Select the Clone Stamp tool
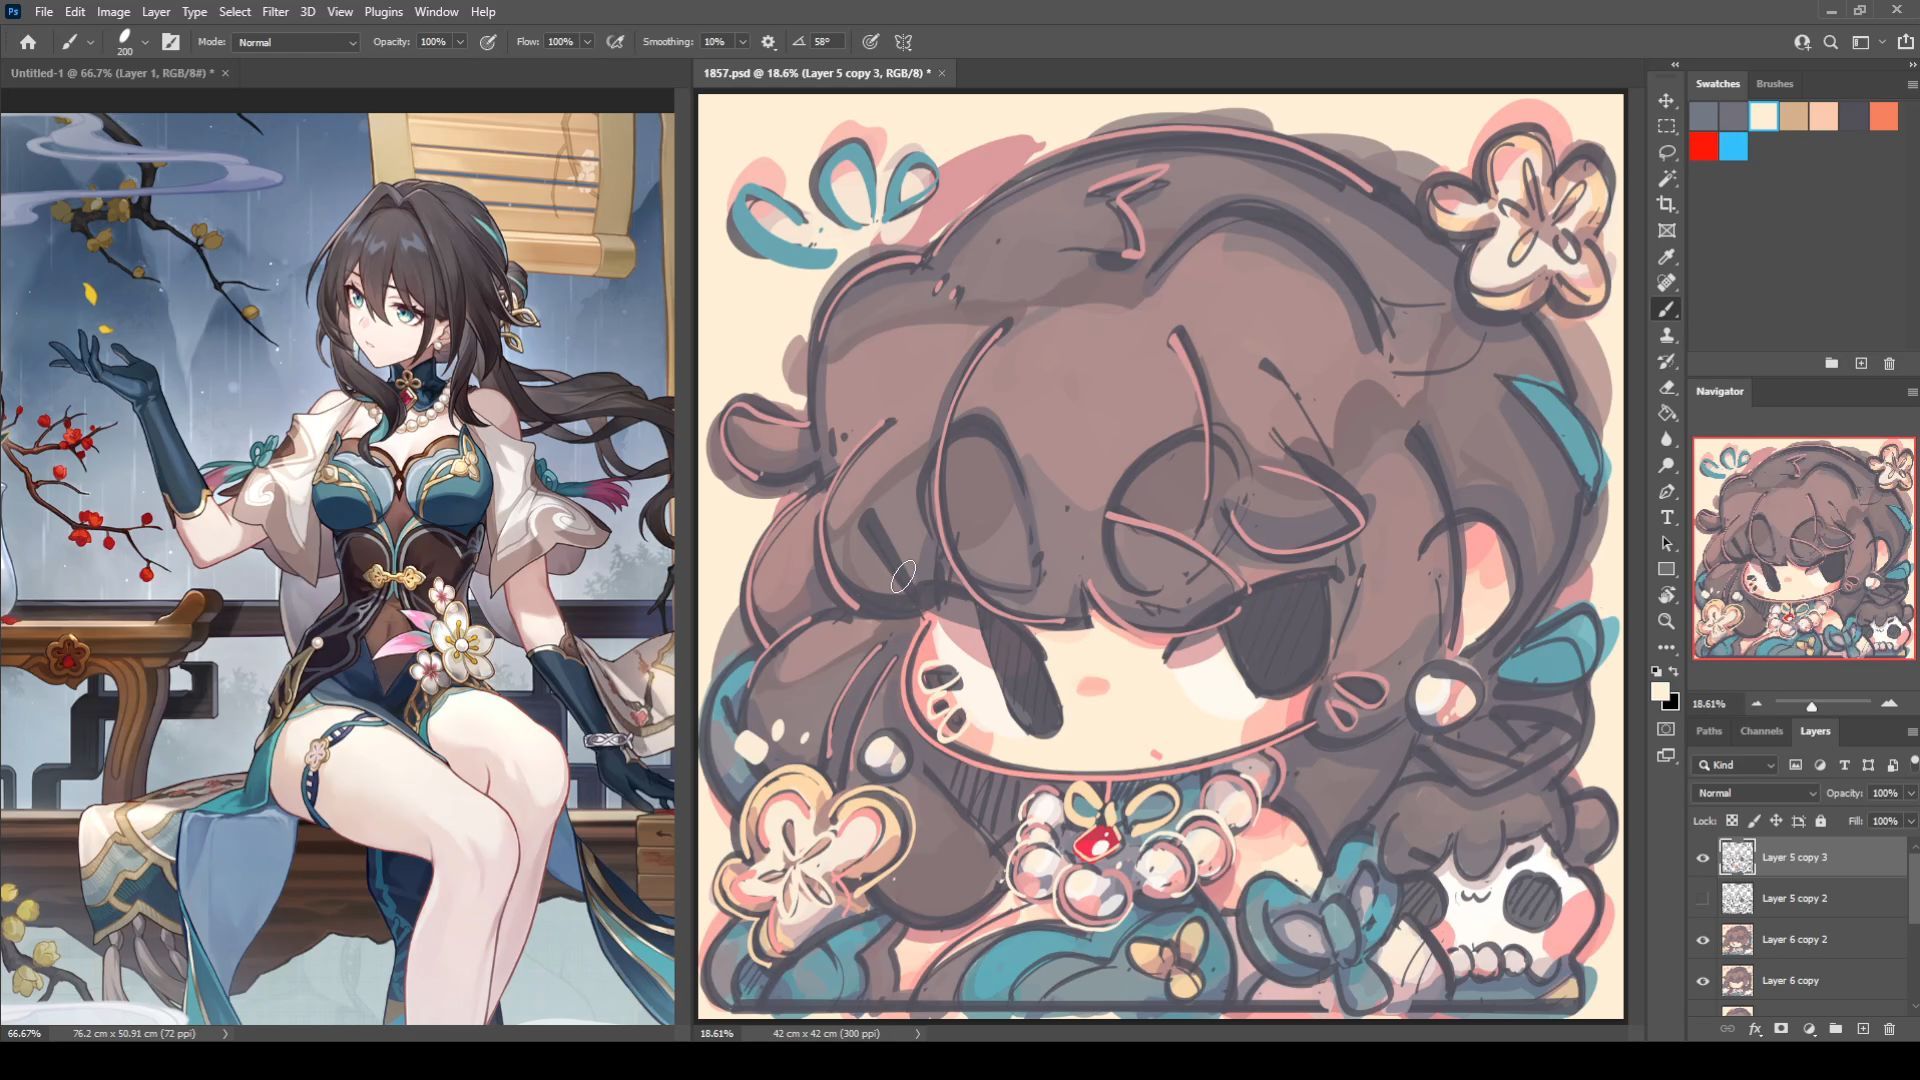 pos(1666,336)
